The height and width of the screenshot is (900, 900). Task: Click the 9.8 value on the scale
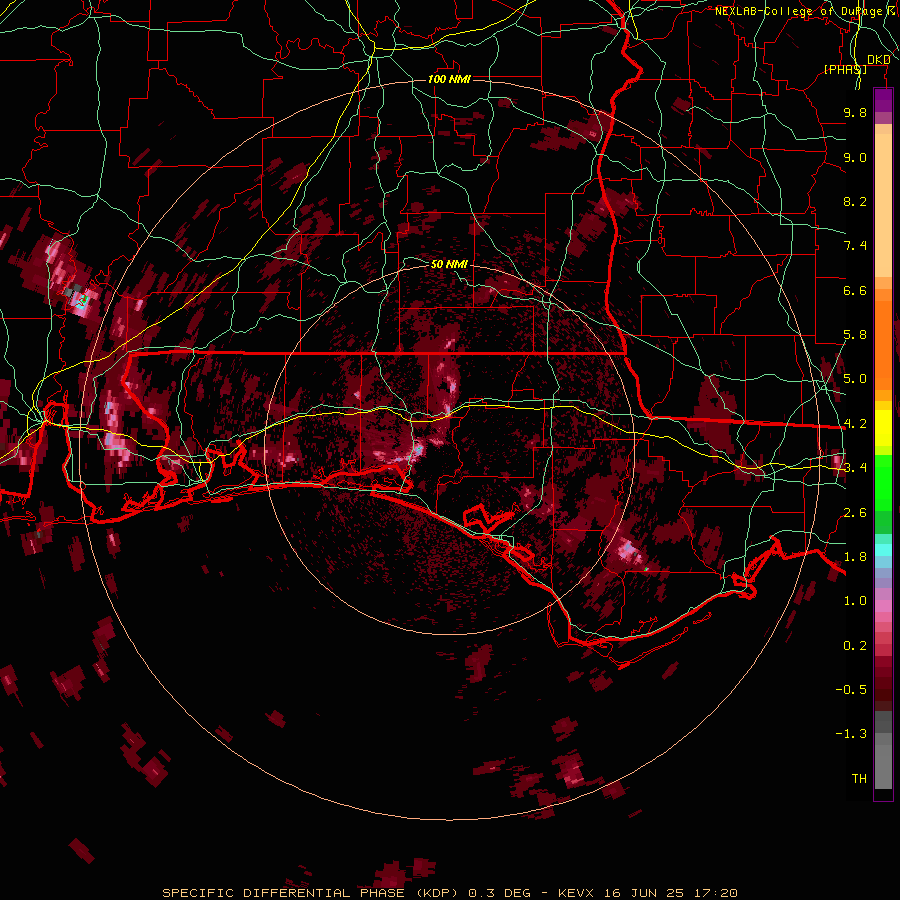point(855,112)
